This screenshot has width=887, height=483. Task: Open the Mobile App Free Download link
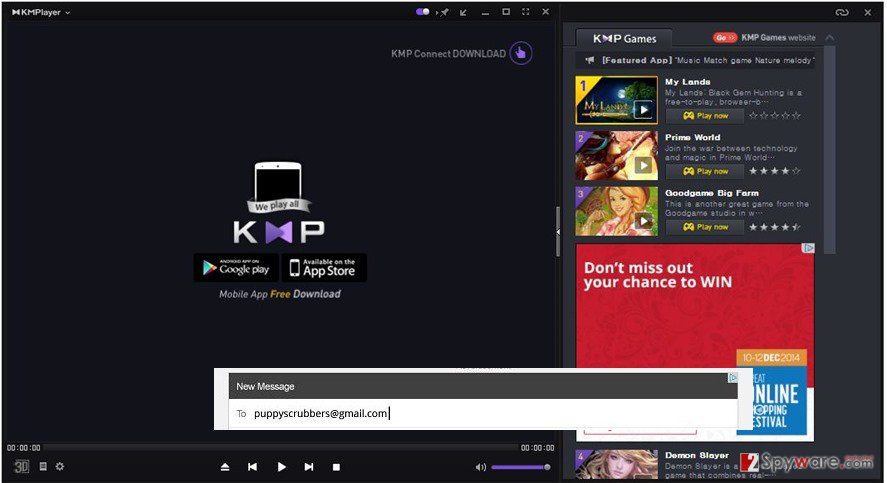coord(280,294)
